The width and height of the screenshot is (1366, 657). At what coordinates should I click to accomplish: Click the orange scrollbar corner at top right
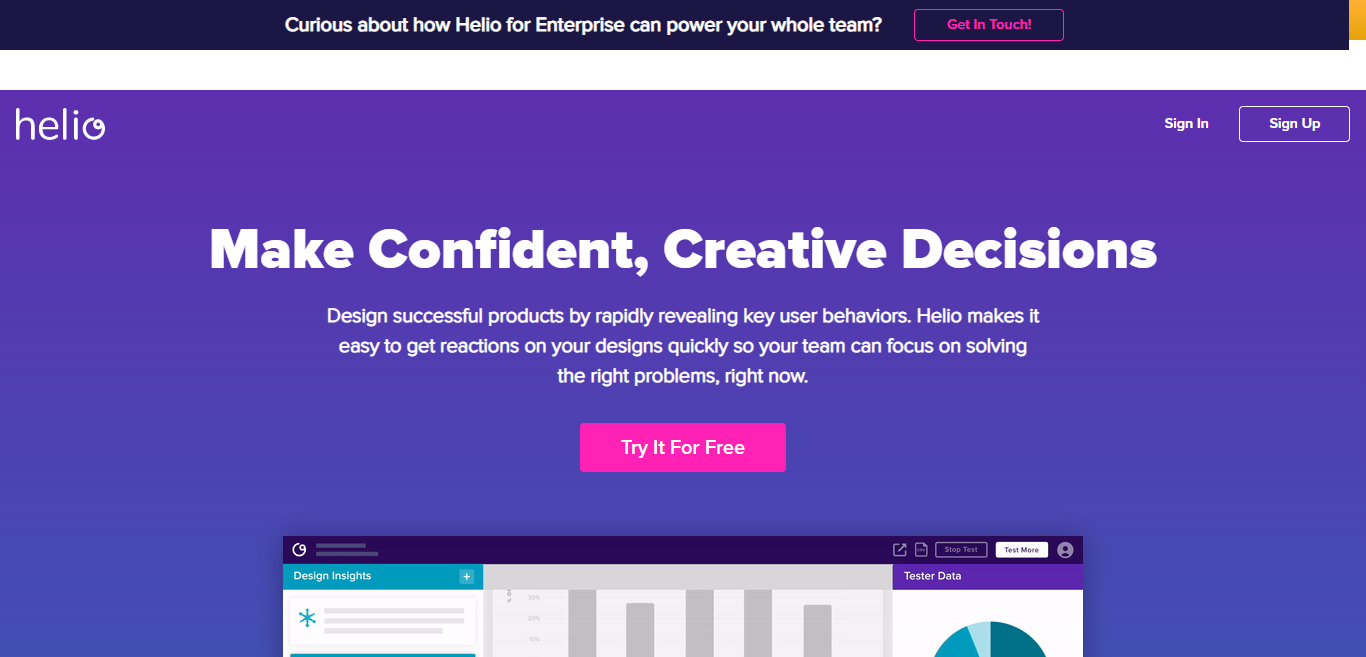1357,19
